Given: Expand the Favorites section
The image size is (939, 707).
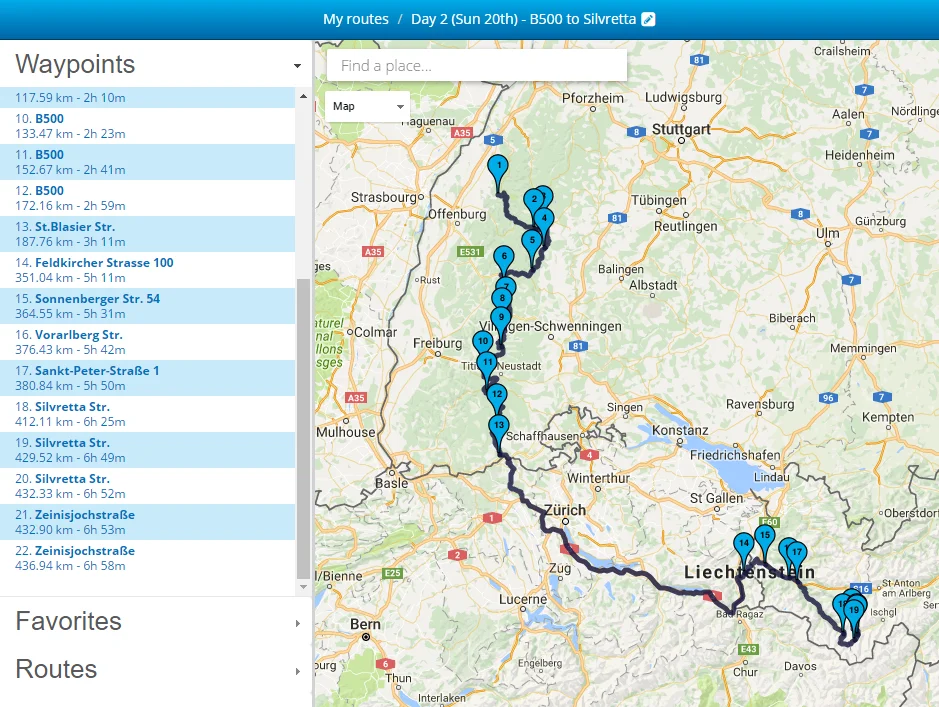Looking at the screenshot, I should tap(298, 623).
